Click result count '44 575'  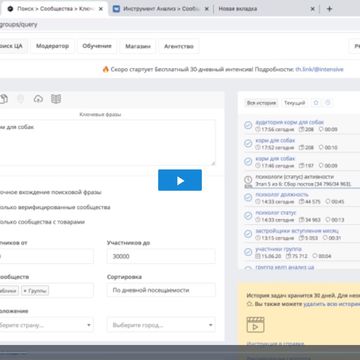coord(312,202)
